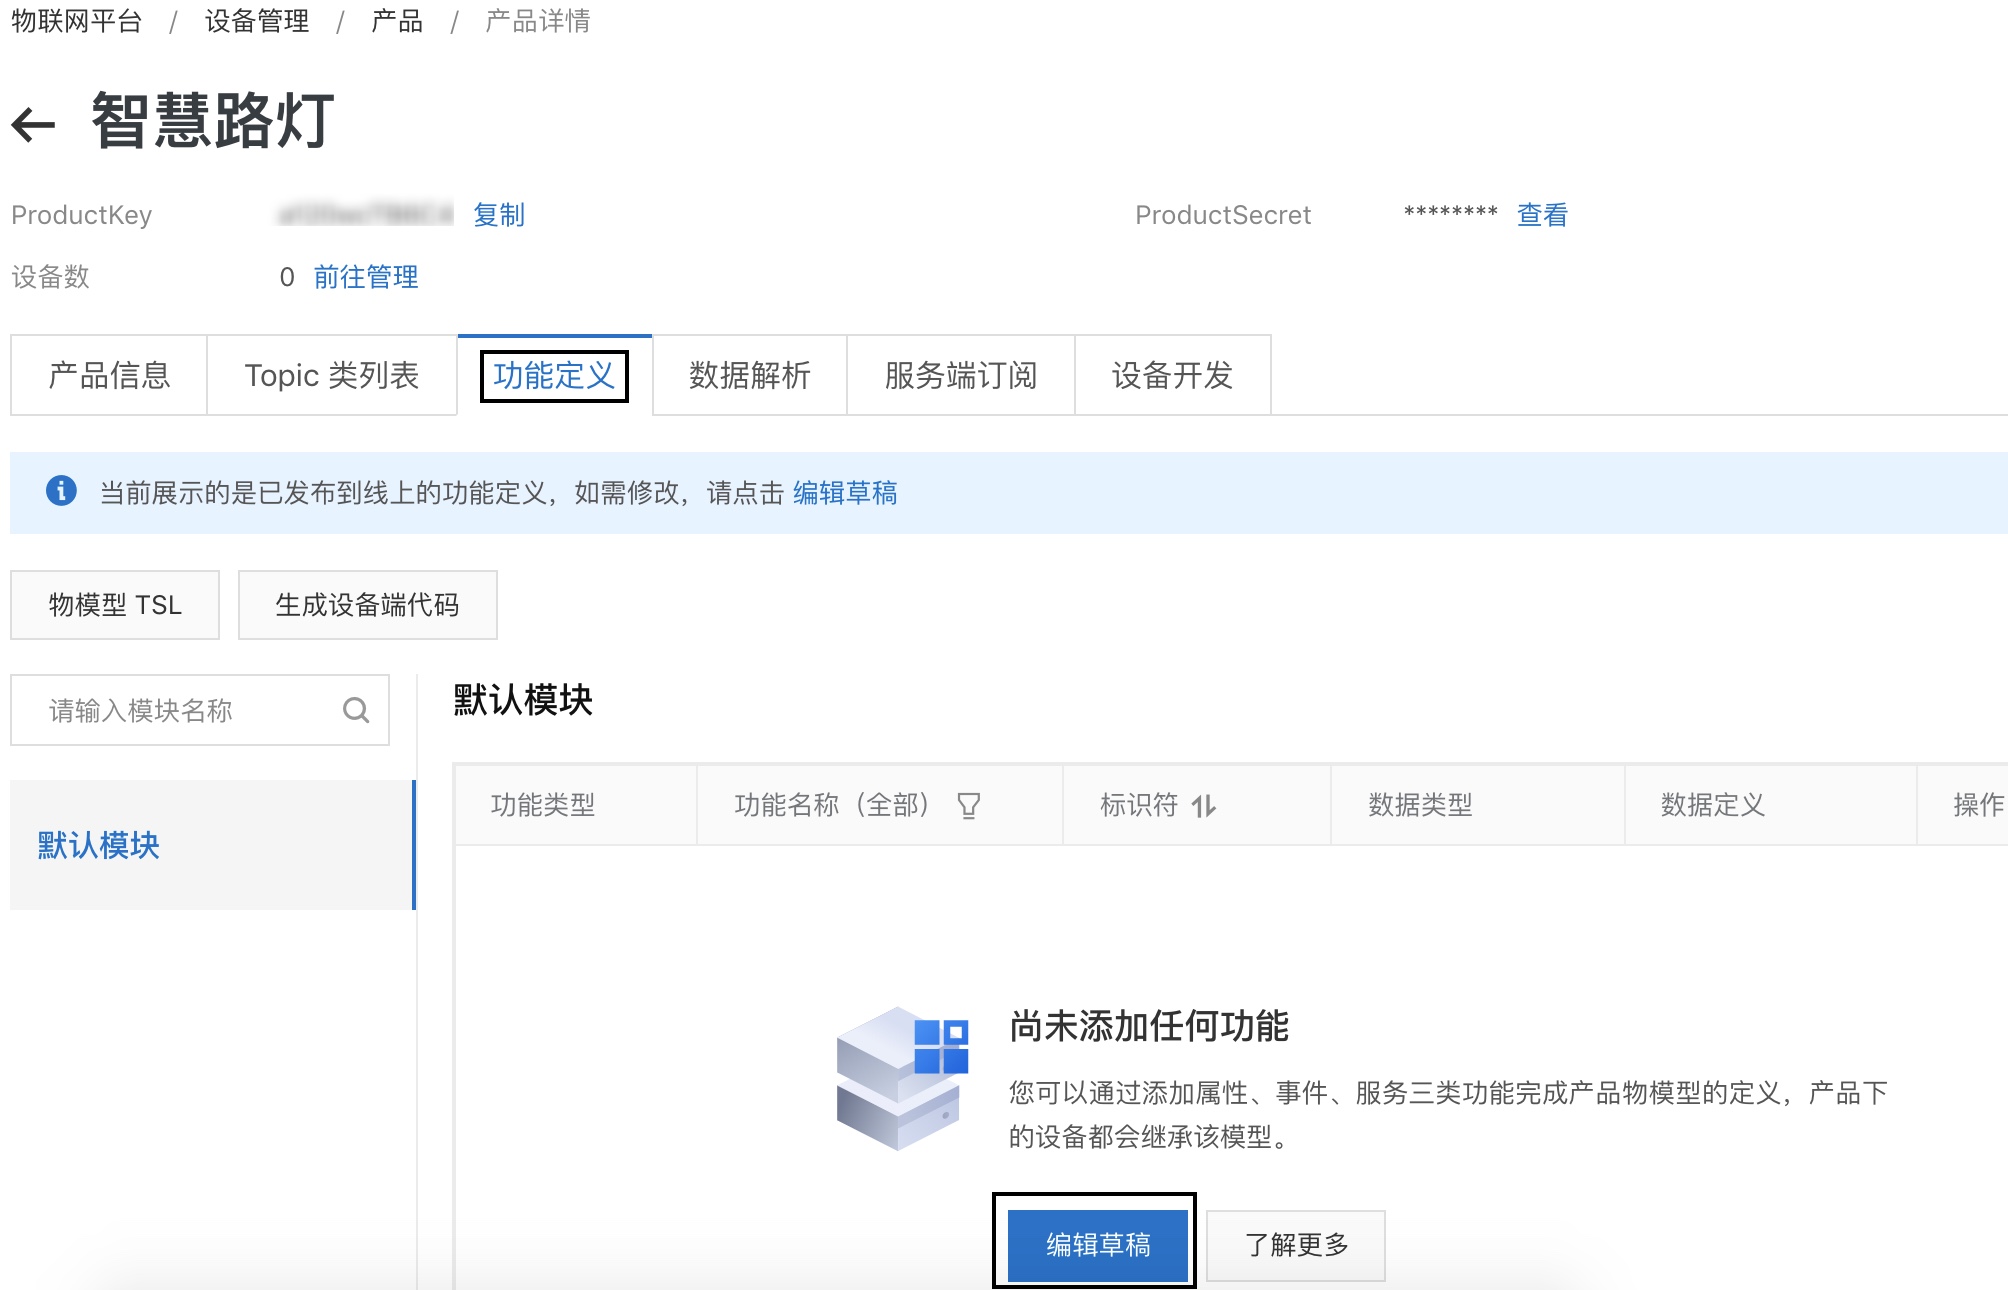Click the back arrow next to 智慧路灯
The width and height of the screenshot is (2008, 1290).
[31, 120]
